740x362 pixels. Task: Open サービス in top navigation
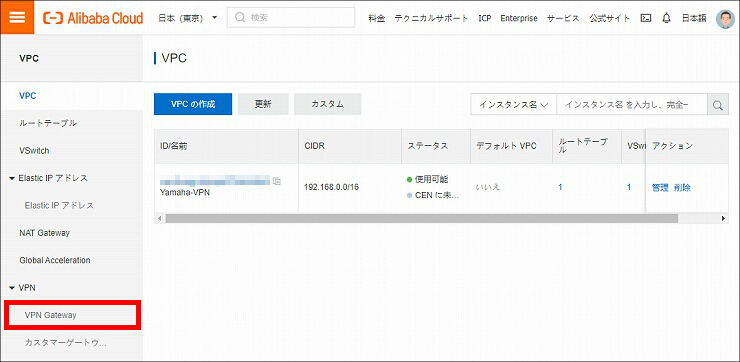563,18
